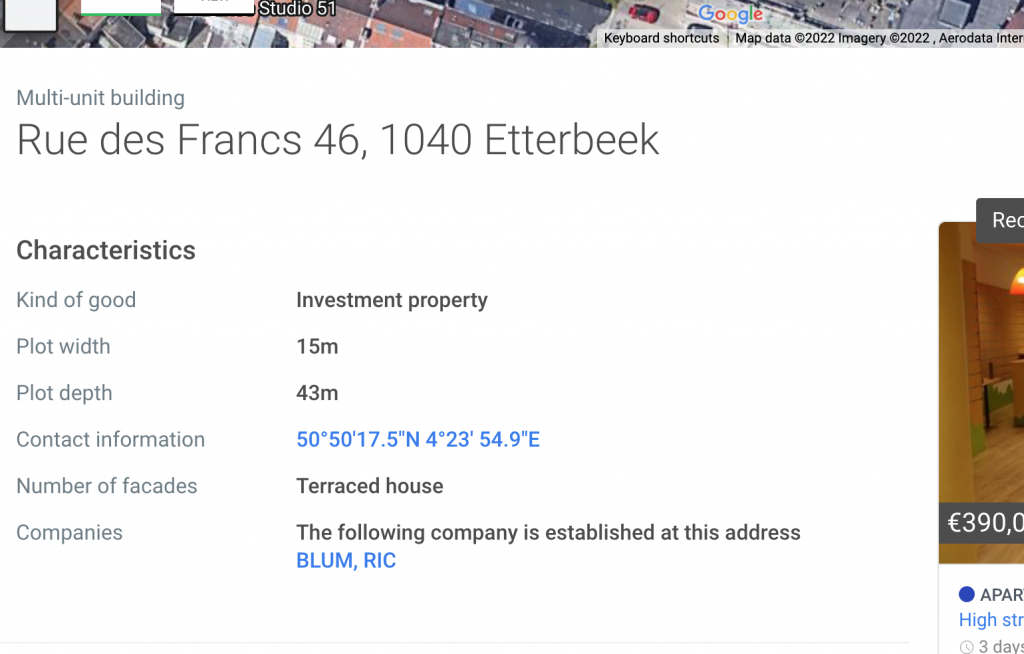Image resolution: width=1024 pixels, height=654 pixels.
Task: Open the High str… listing title link
Action: coord(991,619)
